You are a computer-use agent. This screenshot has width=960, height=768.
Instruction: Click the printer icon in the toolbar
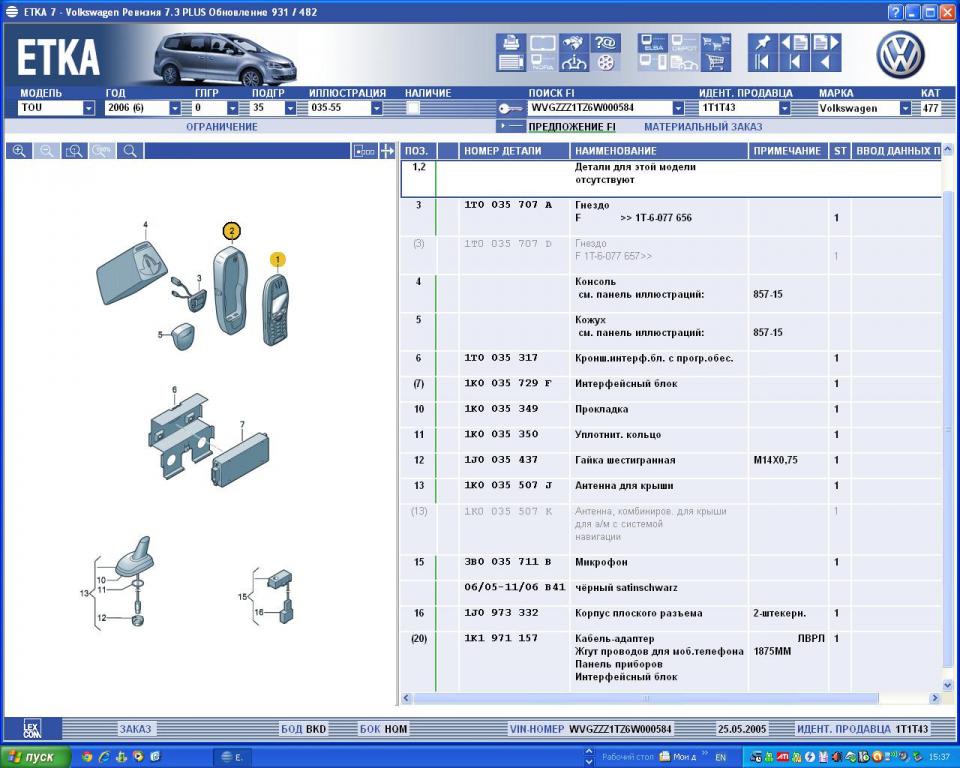[511, 43]
